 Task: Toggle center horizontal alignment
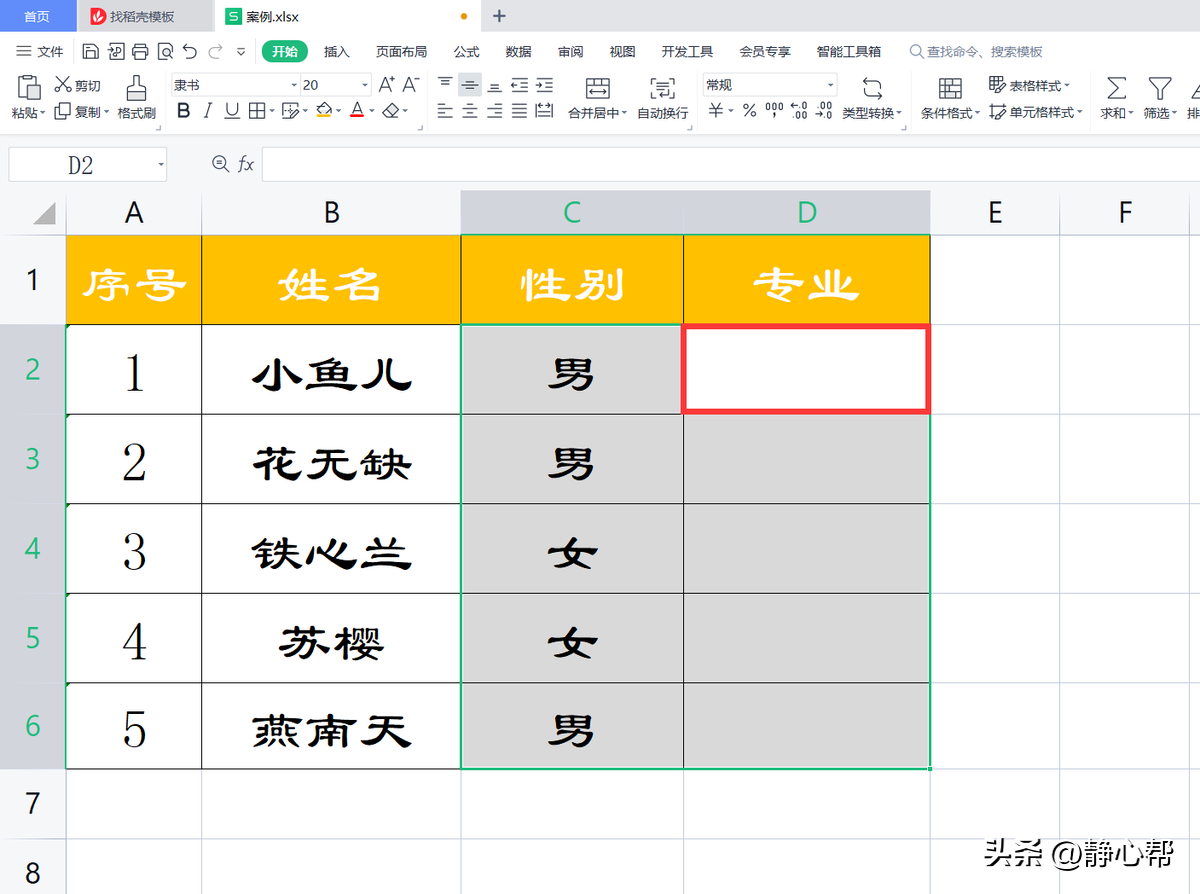point(470,111)
